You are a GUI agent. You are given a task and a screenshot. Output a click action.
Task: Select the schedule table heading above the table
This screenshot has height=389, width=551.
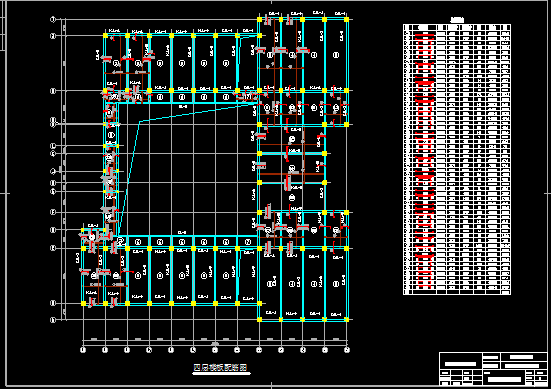tap(457, 20)
